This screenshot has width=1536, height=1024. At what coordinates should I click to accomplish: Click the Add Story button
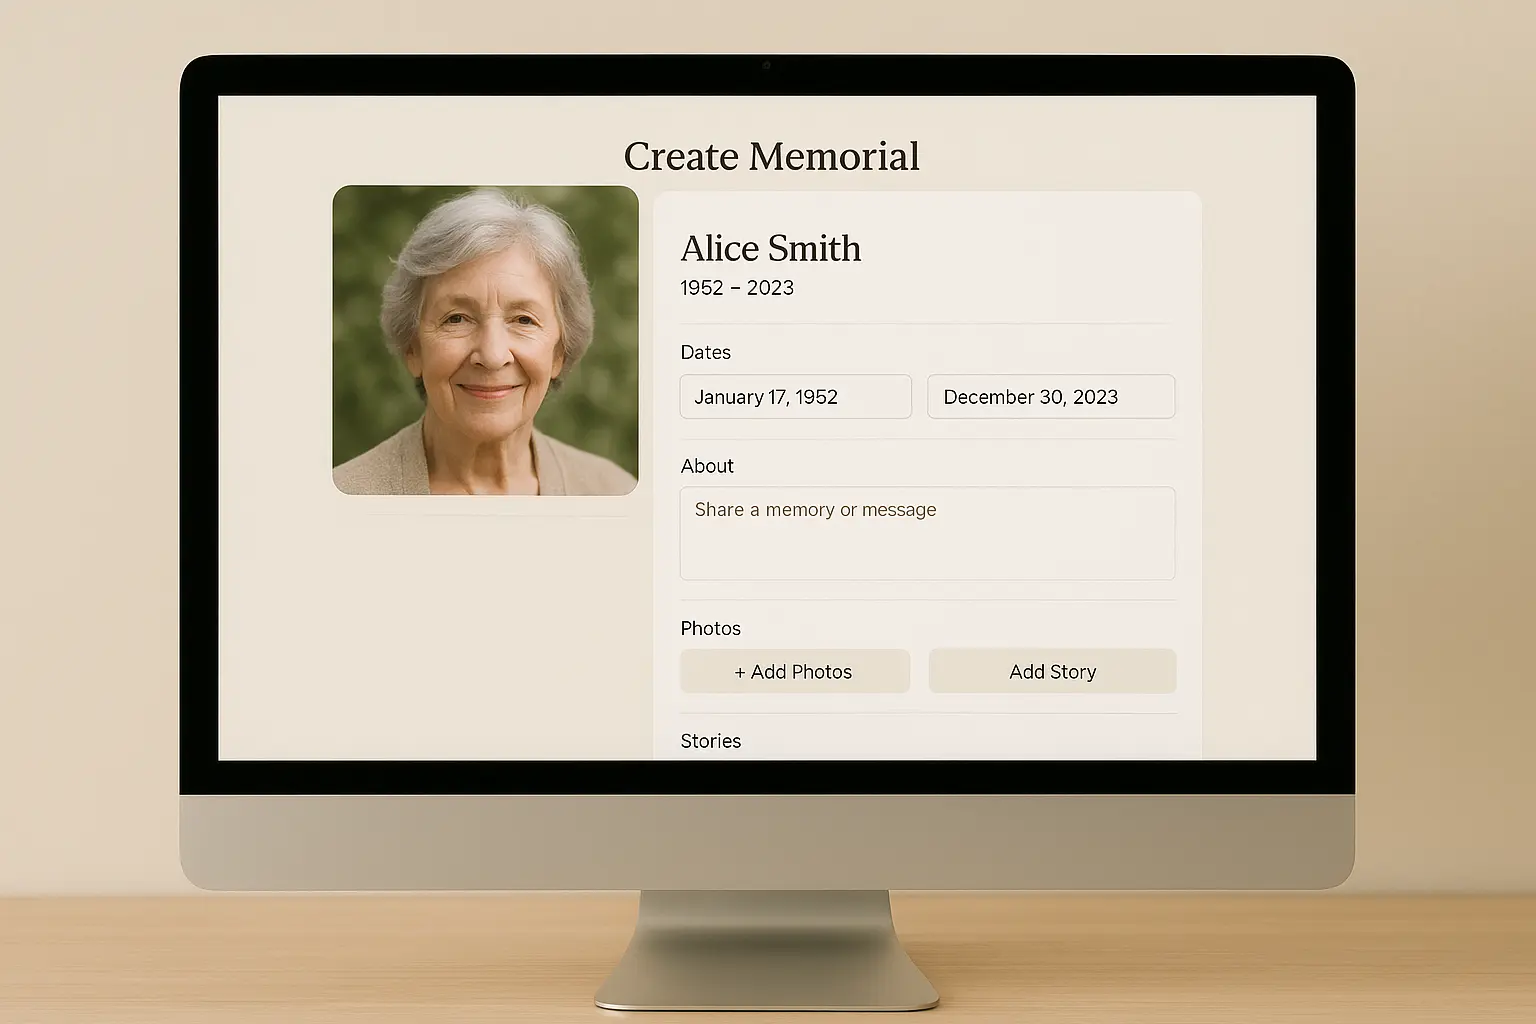point(1052,671)
